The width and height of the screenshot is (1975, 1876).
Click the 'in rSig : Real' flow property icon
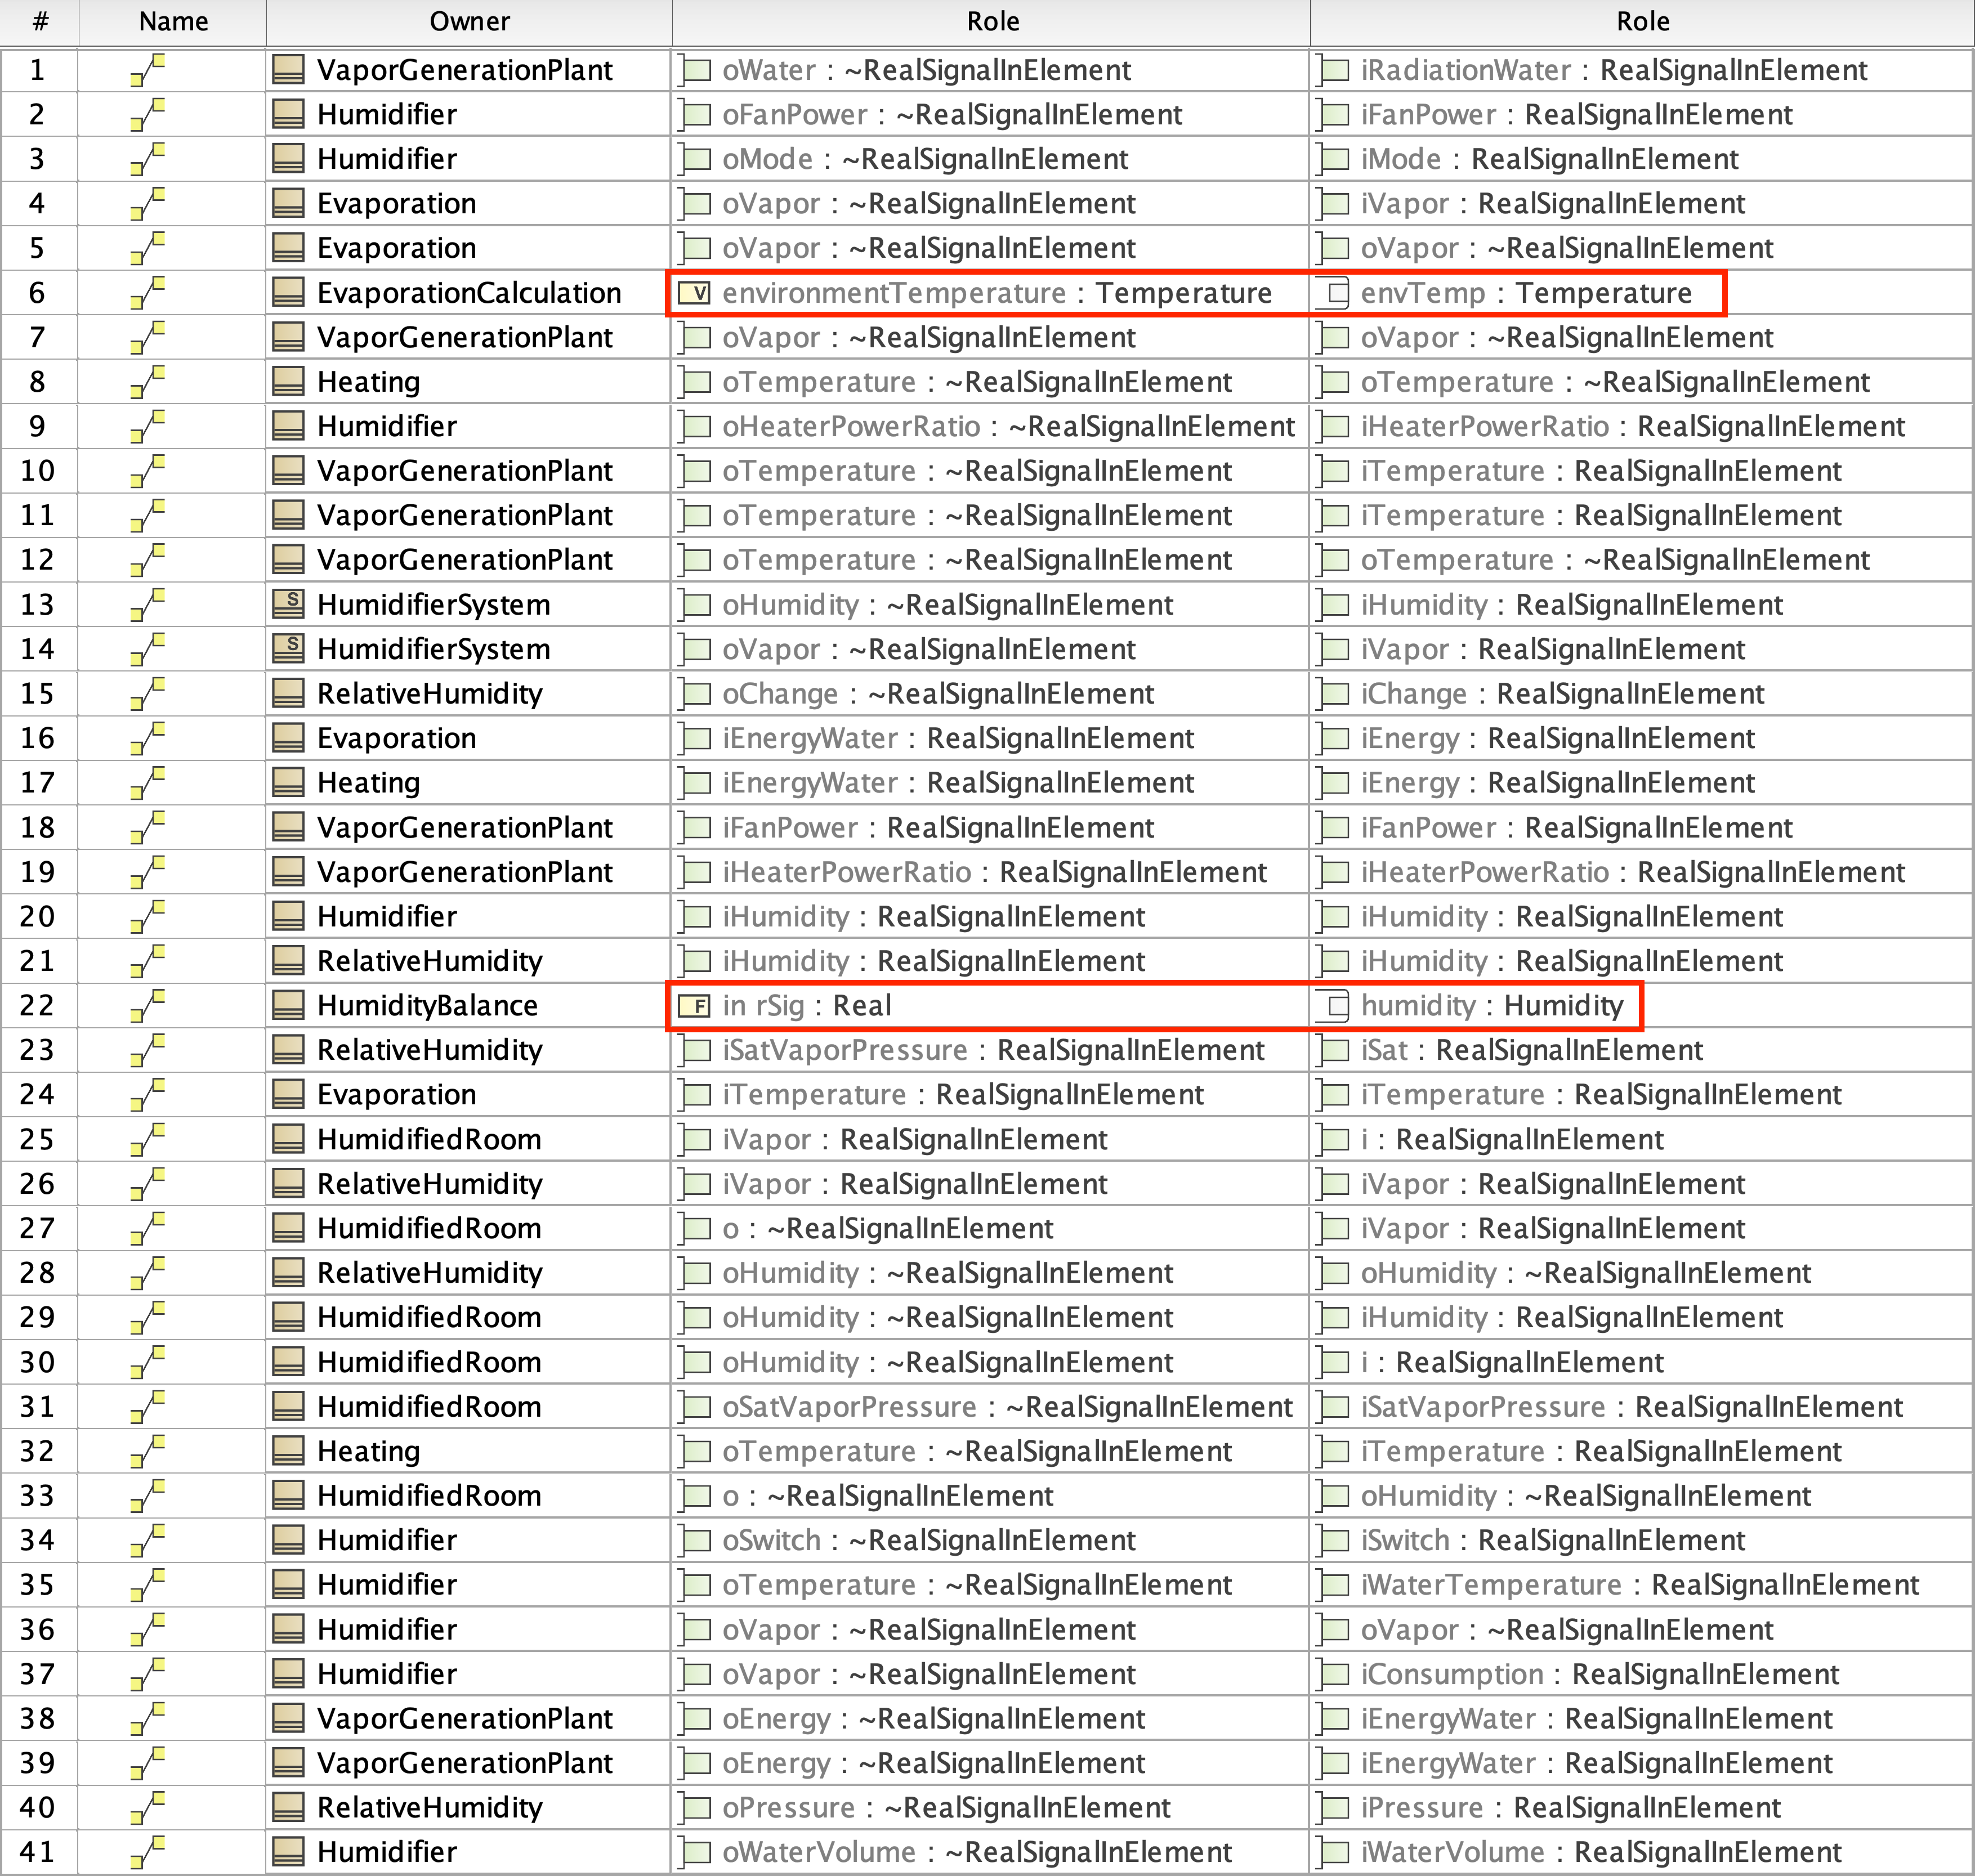point(694,1005)
